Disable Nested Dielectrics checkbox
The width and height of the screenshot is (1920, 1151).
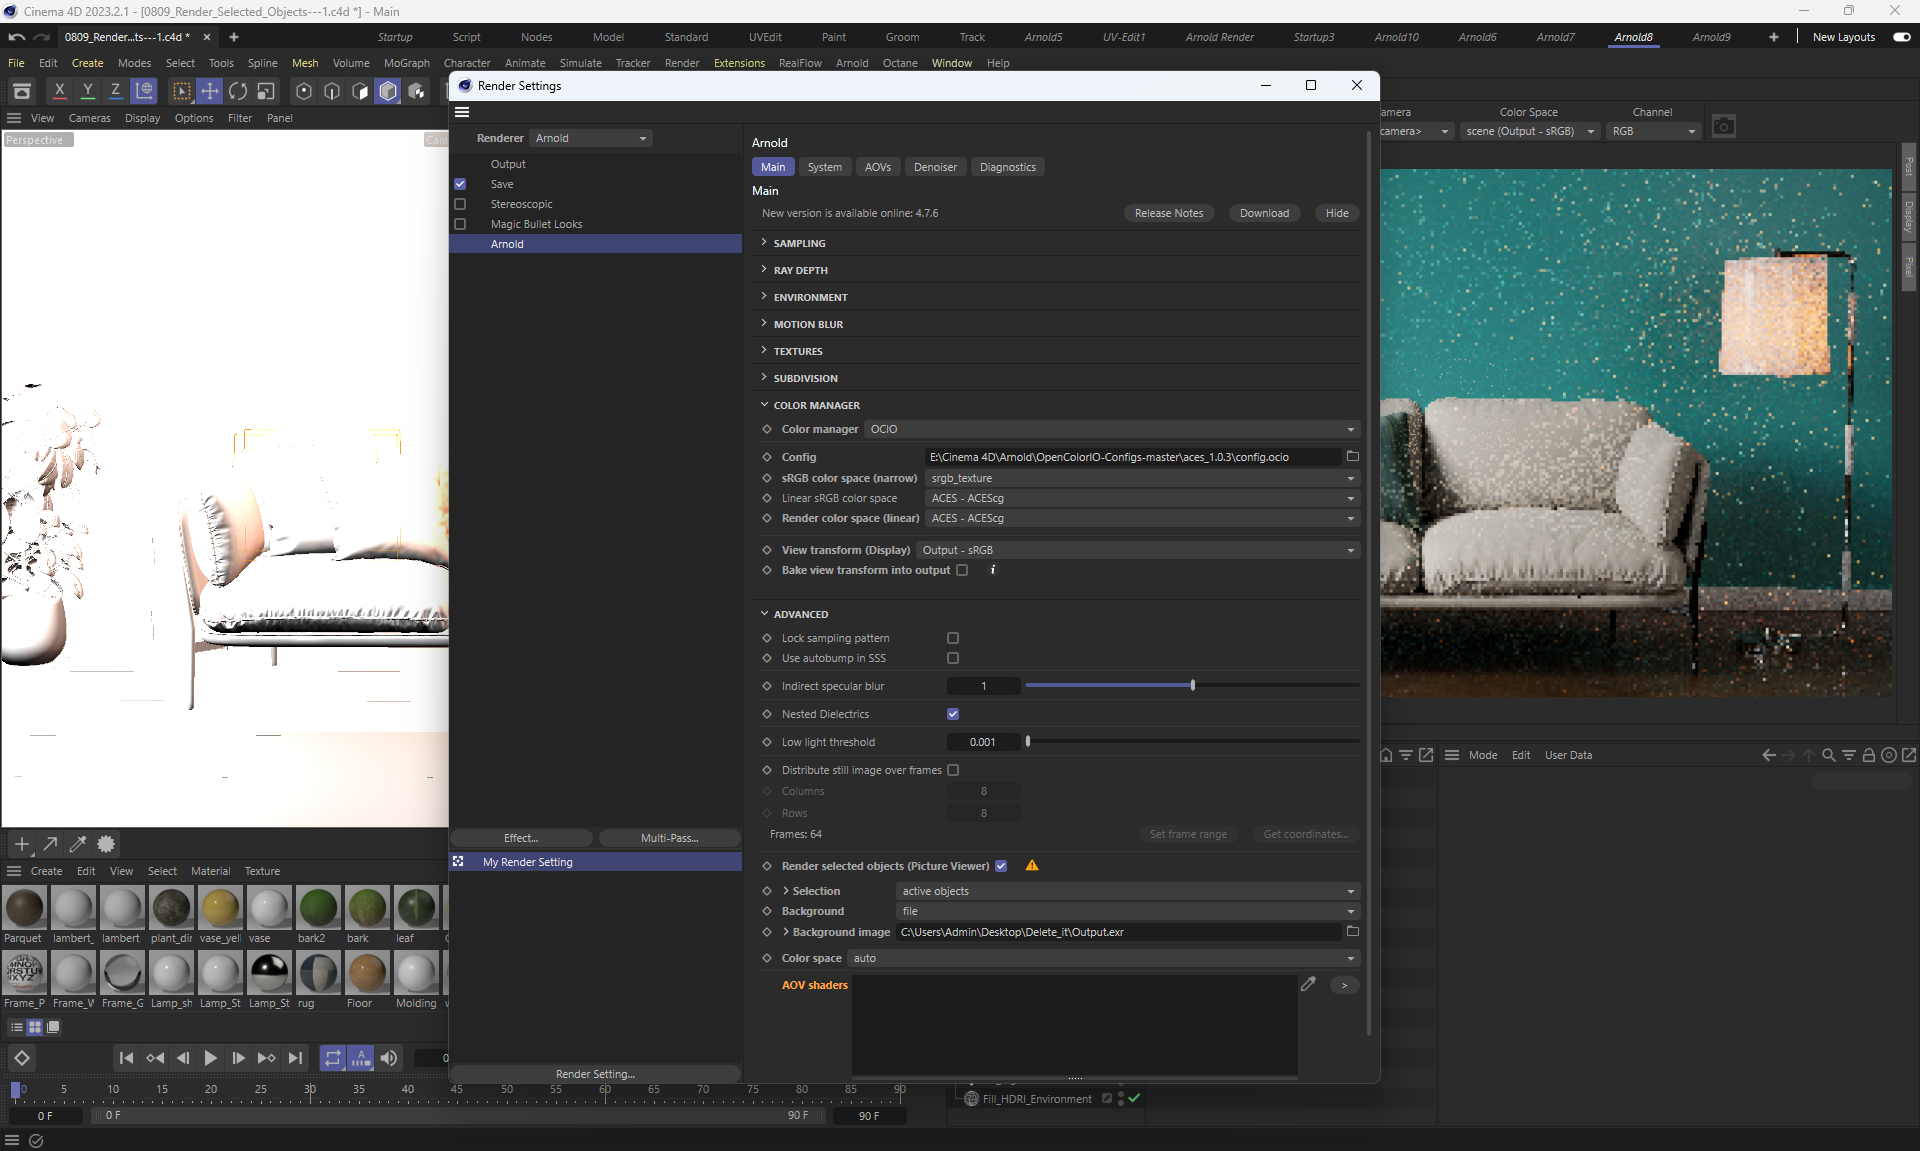(x=953, y=714)
